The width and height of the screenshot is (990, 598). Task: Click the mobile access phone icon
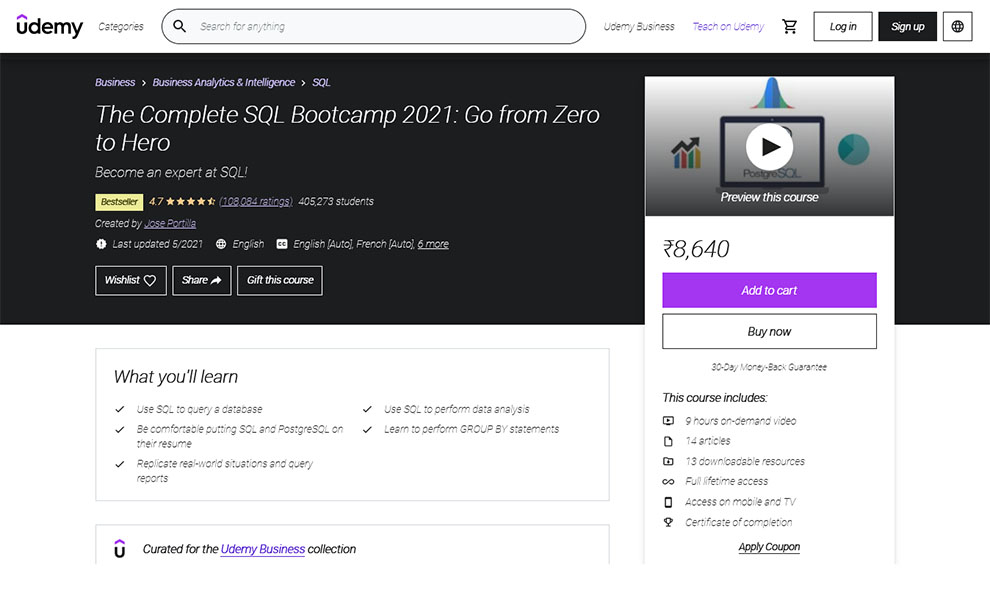[668, 503]
